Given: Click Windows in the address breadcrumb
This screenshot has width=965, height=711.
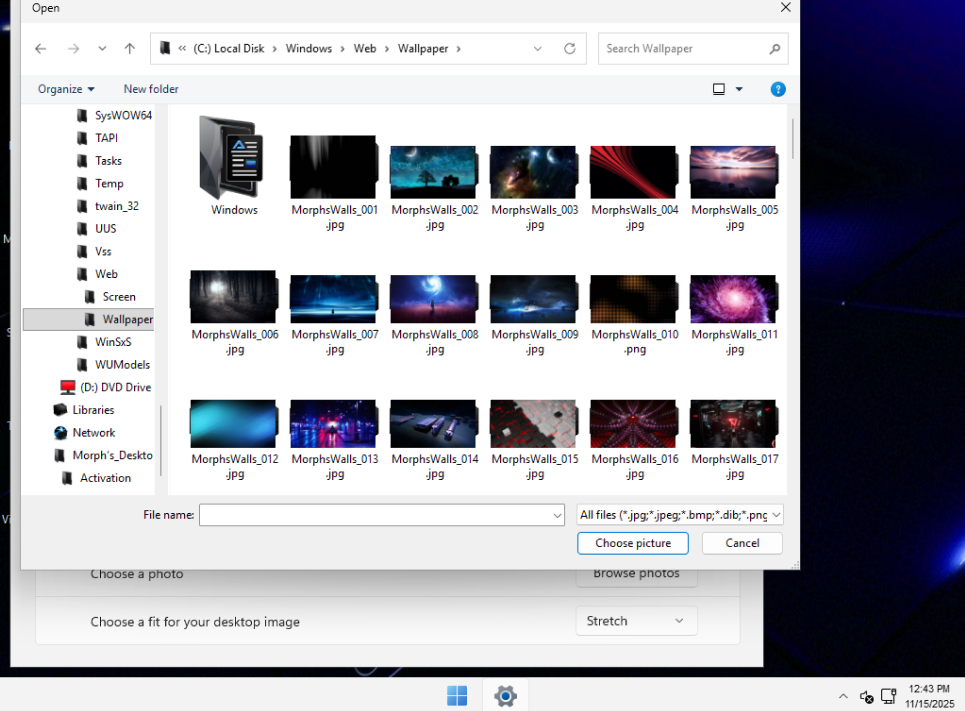Looking at the screenshot, I should [308, 49].
